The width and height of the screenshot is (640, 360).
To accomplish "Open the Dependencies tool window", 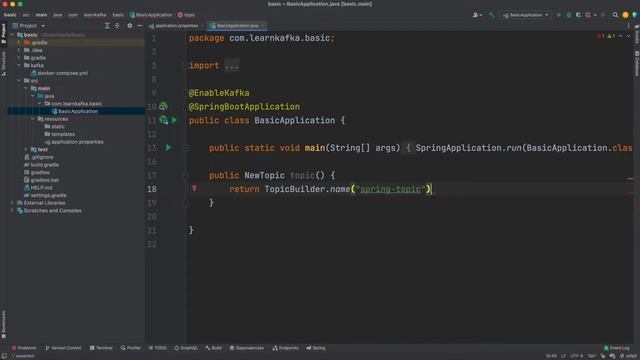I will click(247, 348).
